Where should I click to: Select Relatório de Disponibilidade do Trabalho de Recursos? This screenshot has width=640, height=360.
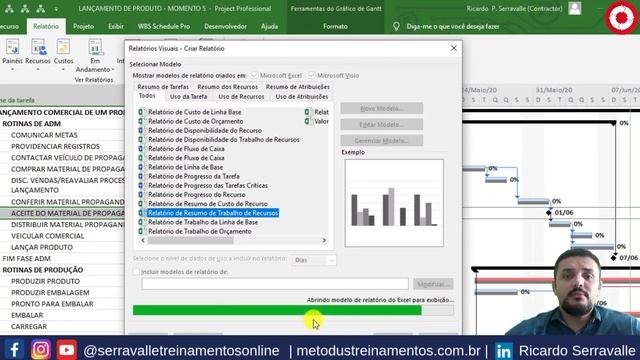coord(224,140)
